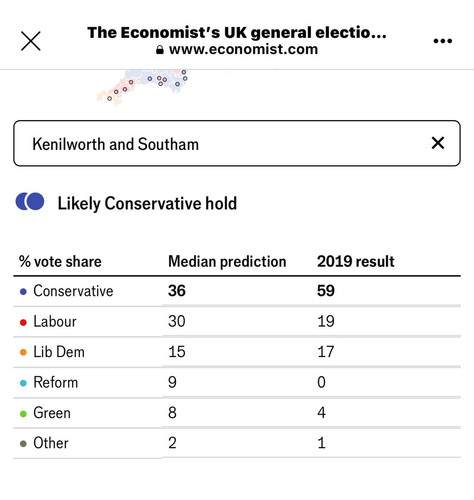Screen dimensions: 474x500
Task: Tap The Economist's UK general election title
Action: [237, 33]
